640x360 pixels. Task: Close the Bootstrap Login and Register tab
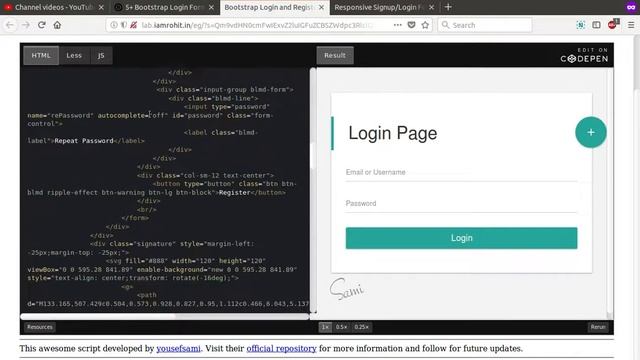tap(322, 7)
